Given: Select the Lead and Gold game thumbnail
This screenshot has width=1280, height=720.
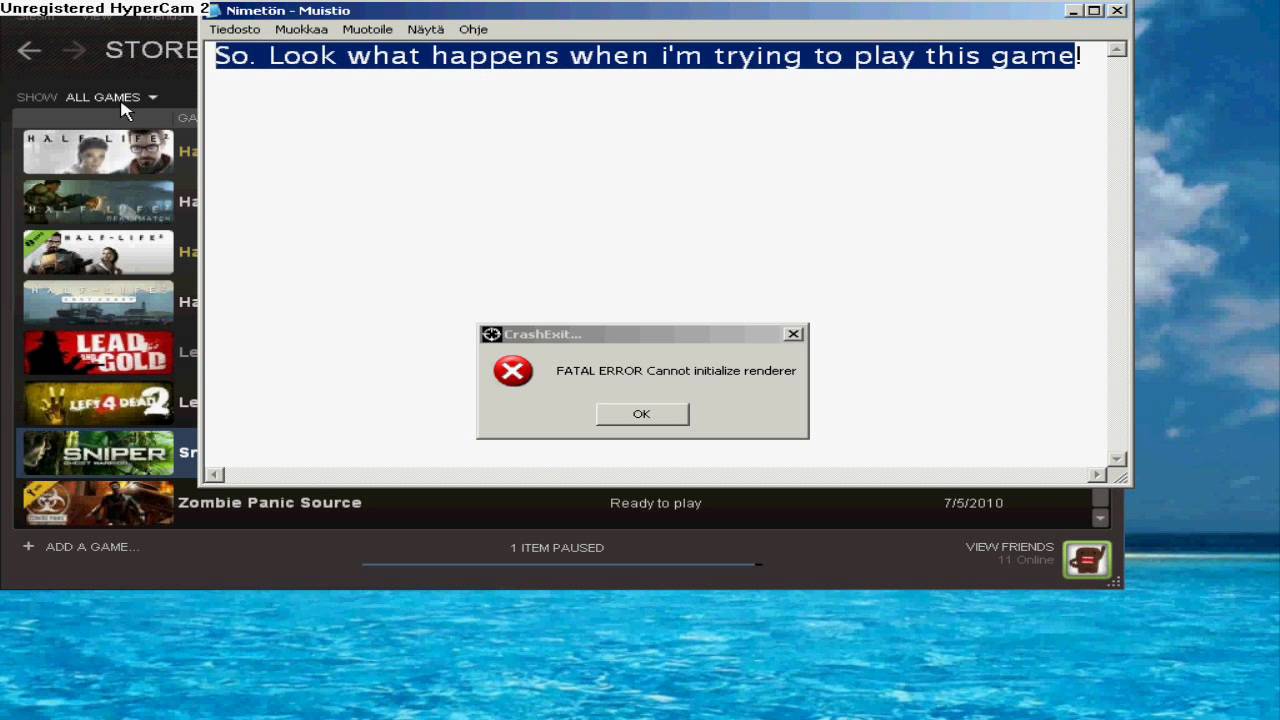Looking at the screenshot, I should [x=98, y=352].
